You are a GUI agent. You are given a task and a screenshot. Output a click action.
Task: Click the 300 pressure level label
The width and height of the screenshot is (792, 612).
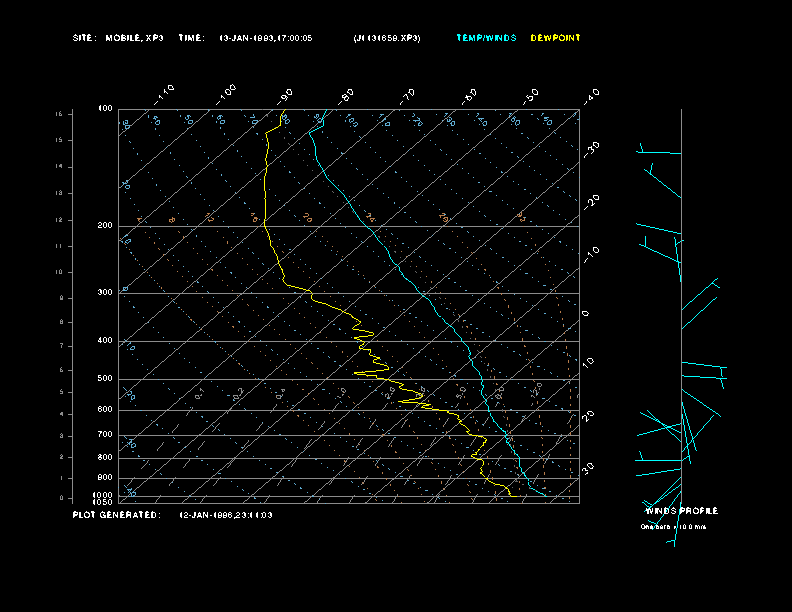point(105,292)
